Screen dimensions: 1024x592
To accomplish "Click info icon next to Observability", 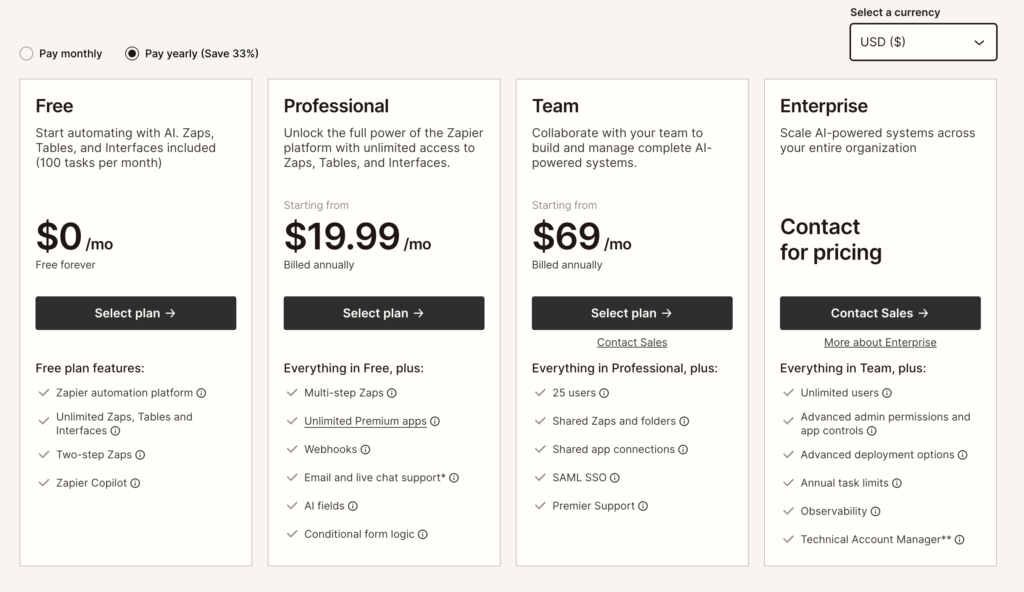I will 876,511.
